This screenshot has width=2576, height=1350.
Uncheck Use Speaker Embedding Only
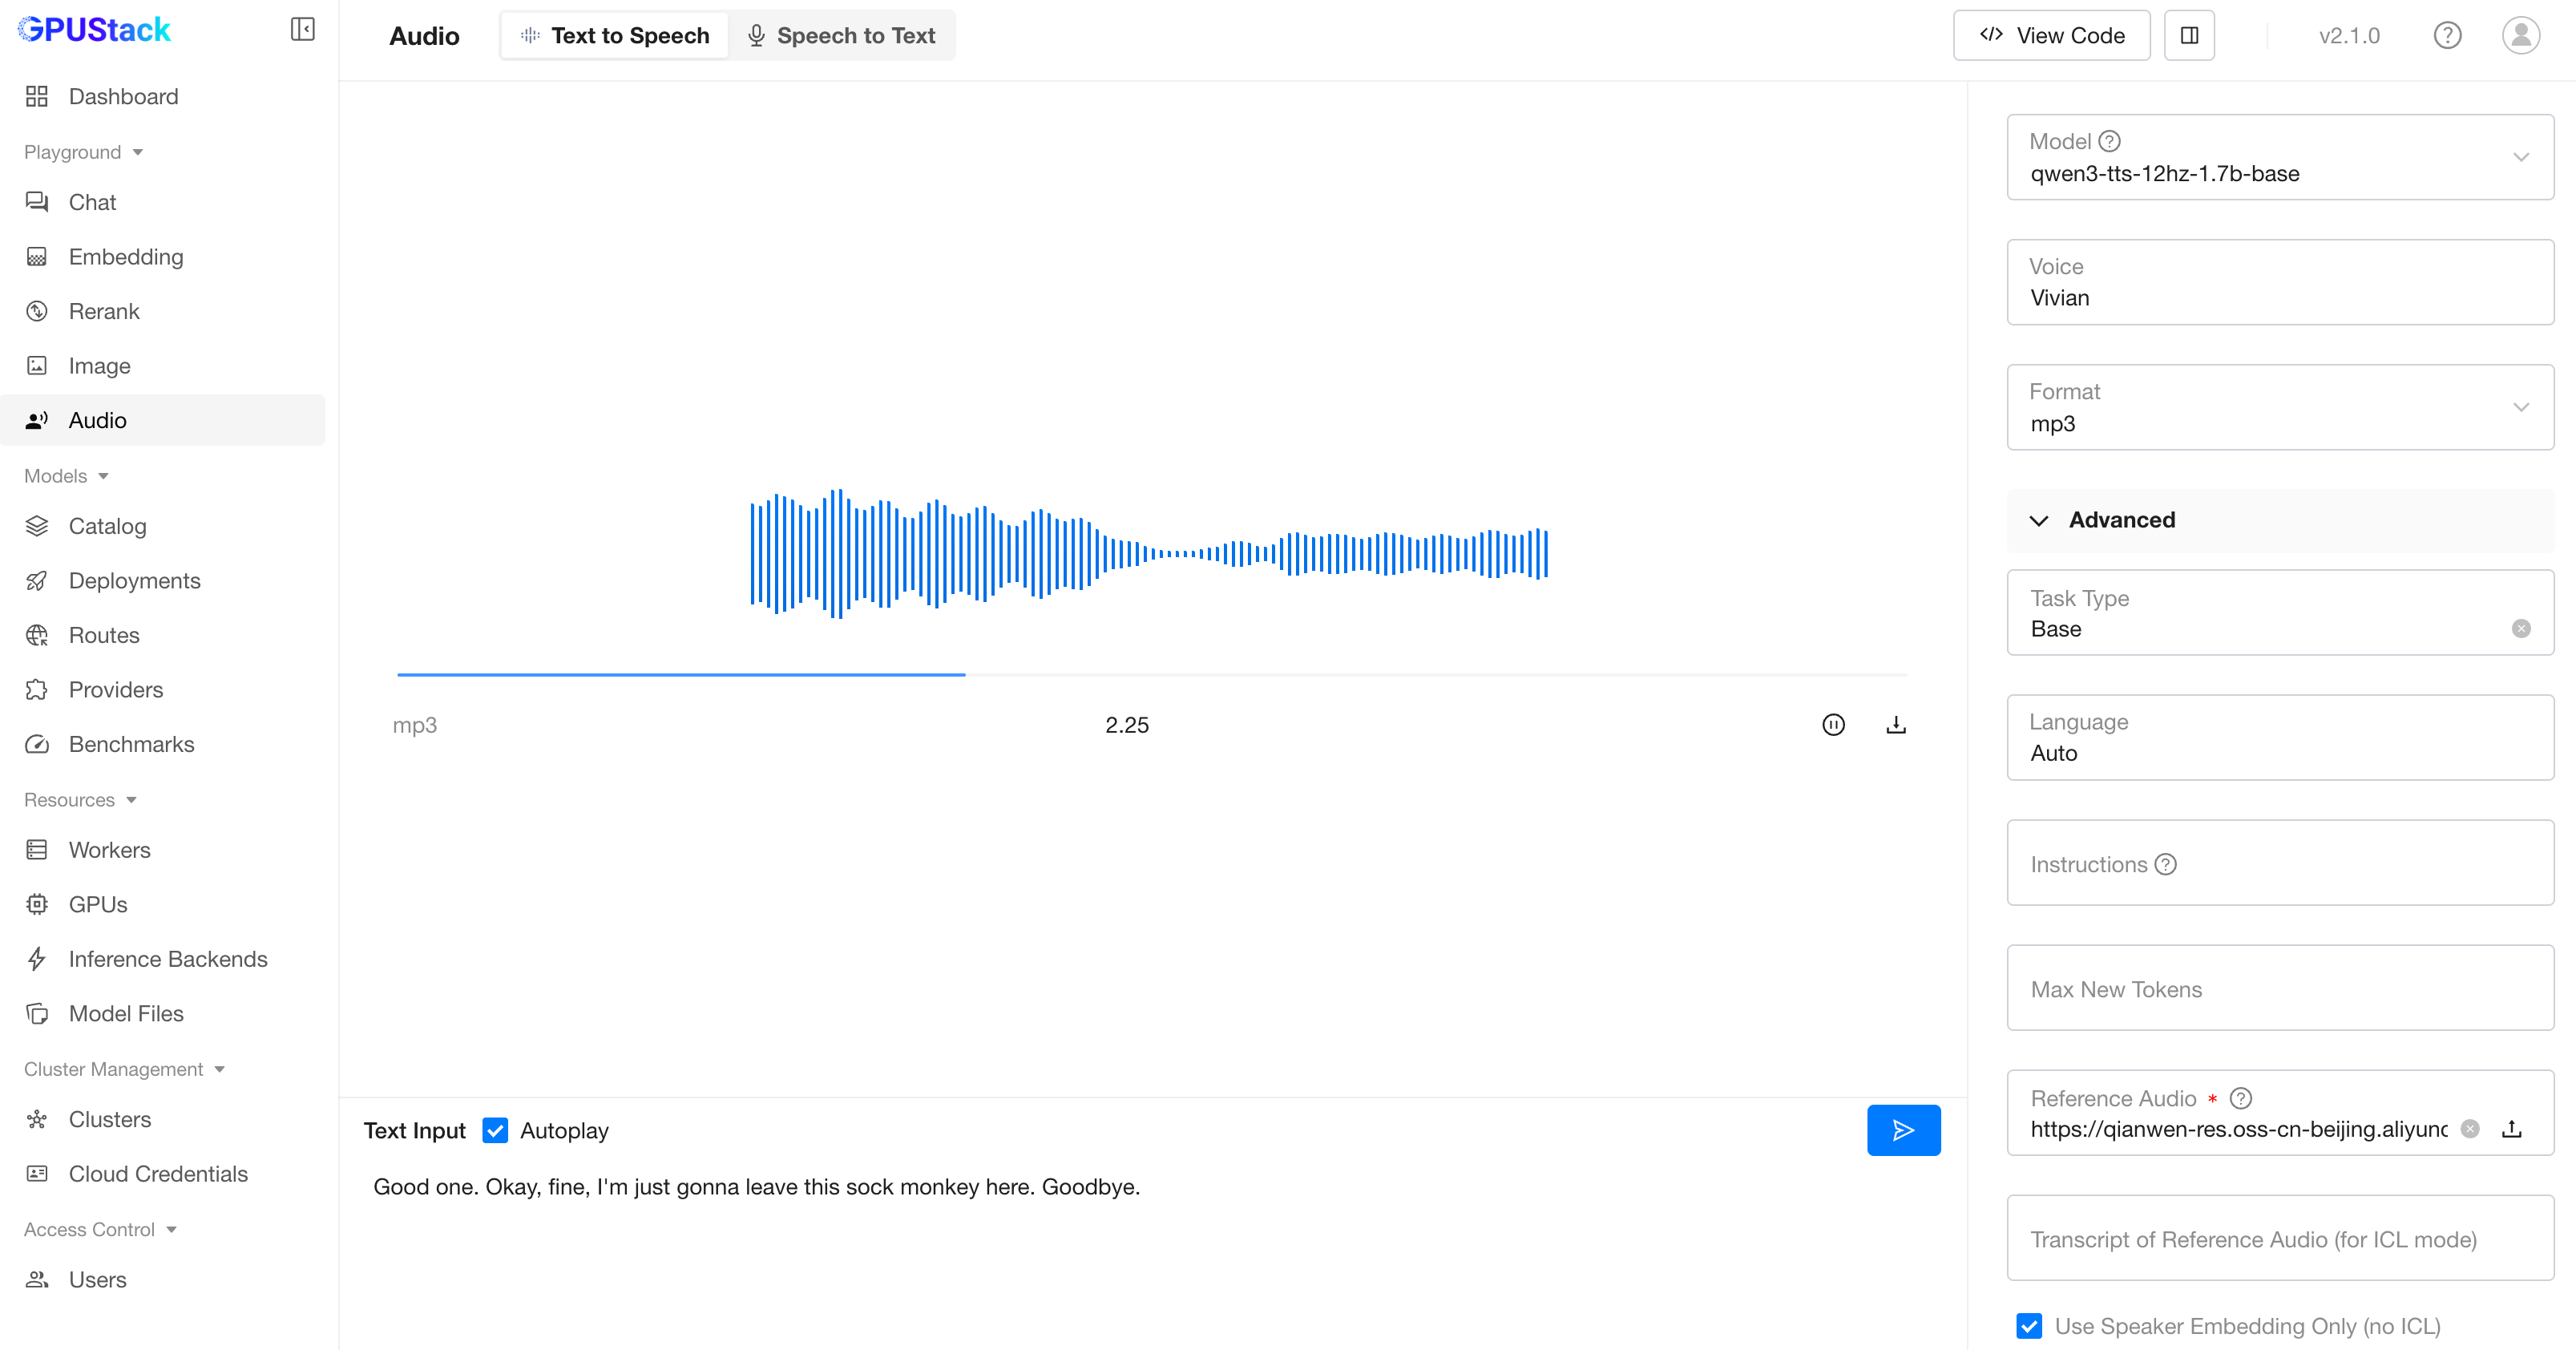pyautogui.click(x=2029, y=1326)
